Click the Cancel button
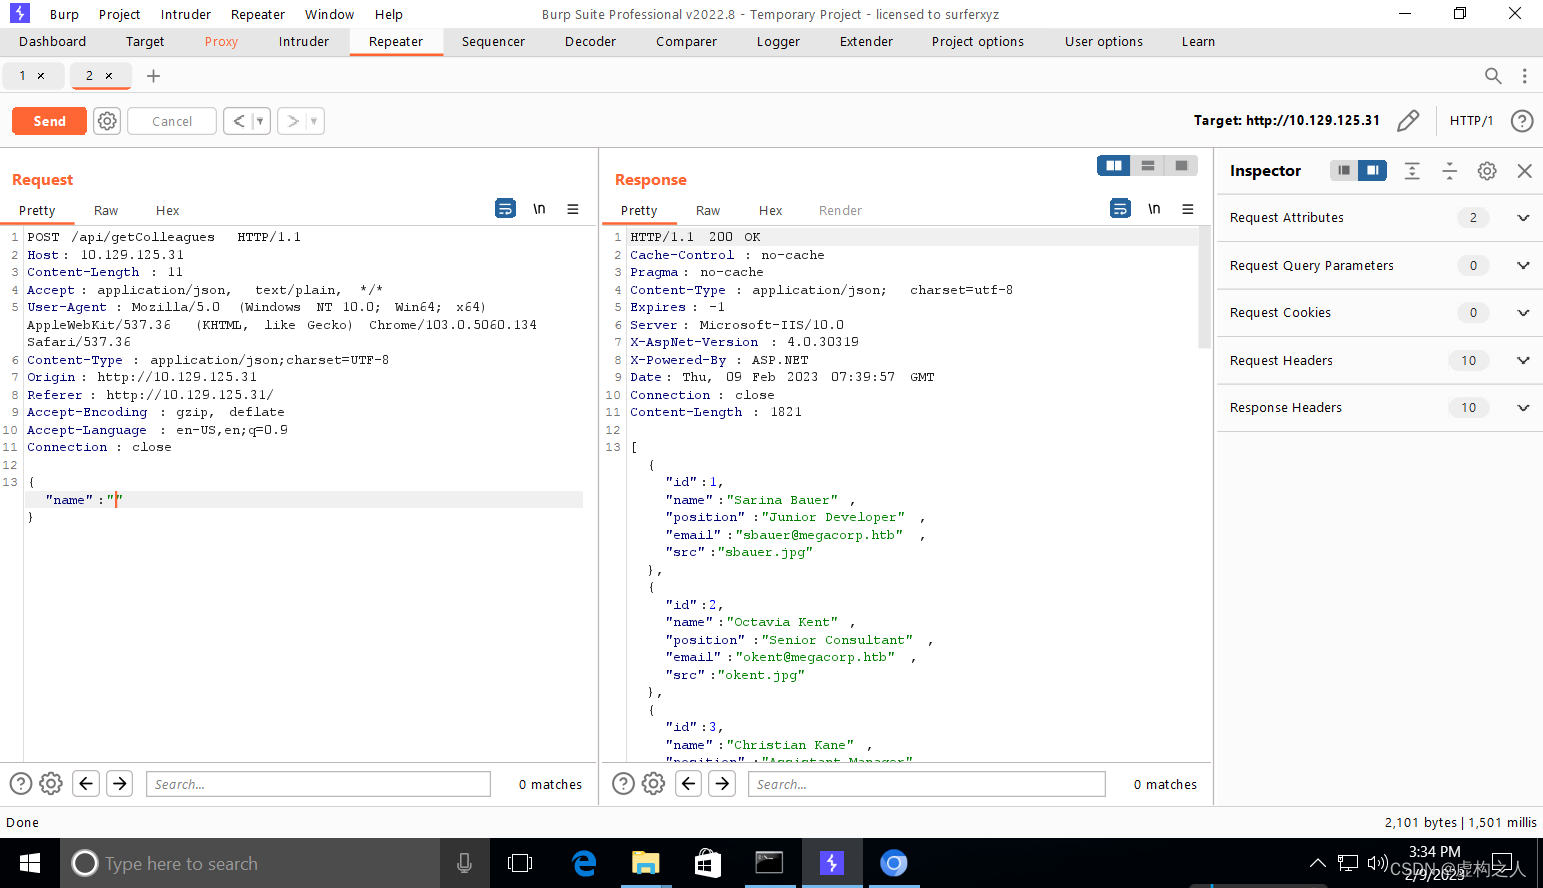 click(172, 121)
